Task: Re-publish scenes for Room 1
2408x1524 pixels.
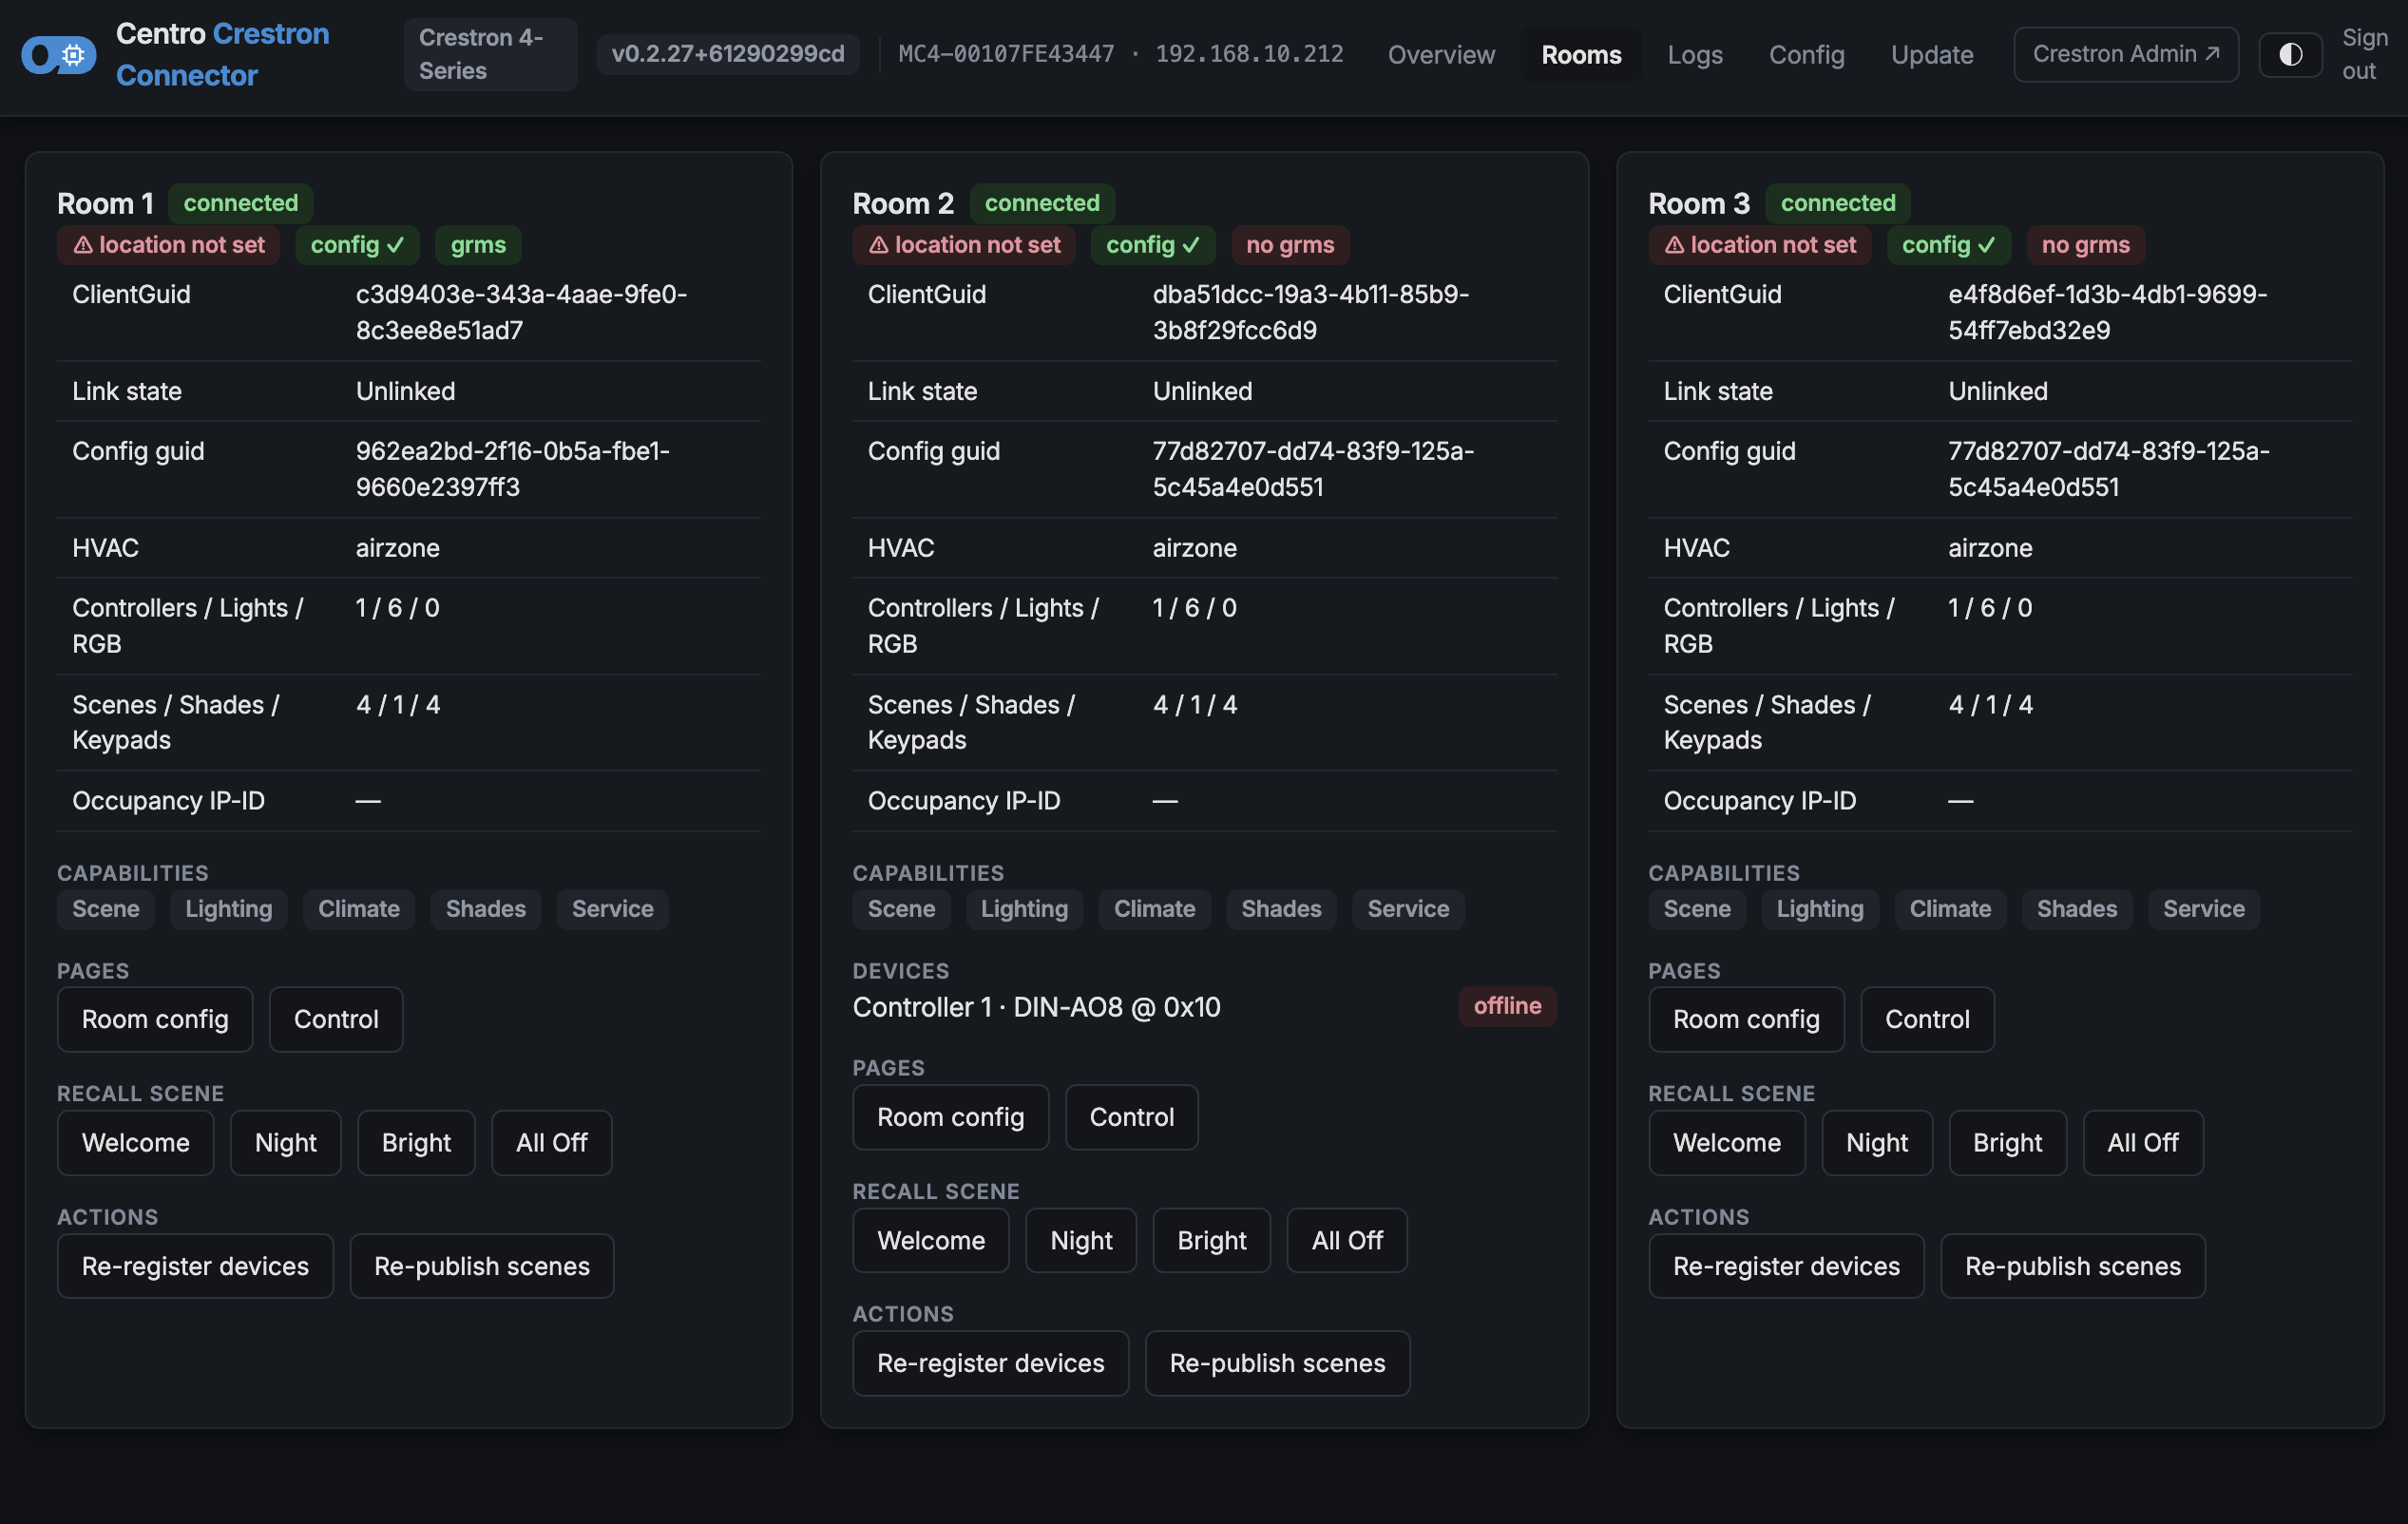Action: tap(482, 1266)
